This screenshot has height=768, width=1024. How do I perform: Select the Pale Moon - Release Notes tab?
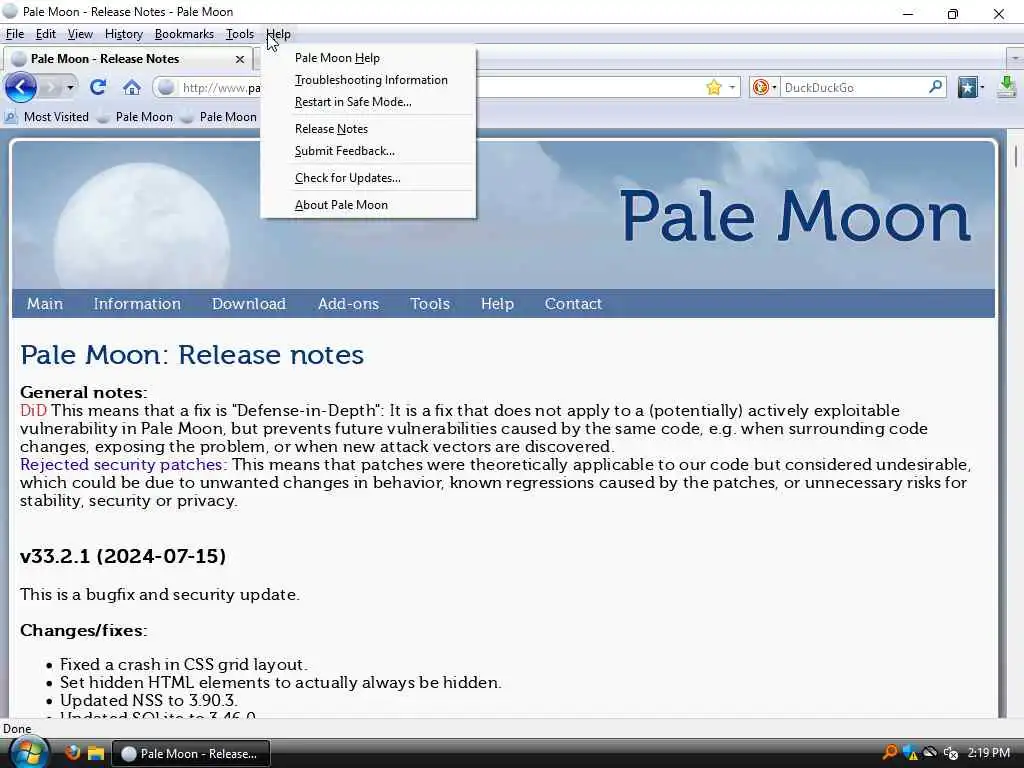point(127,59)
